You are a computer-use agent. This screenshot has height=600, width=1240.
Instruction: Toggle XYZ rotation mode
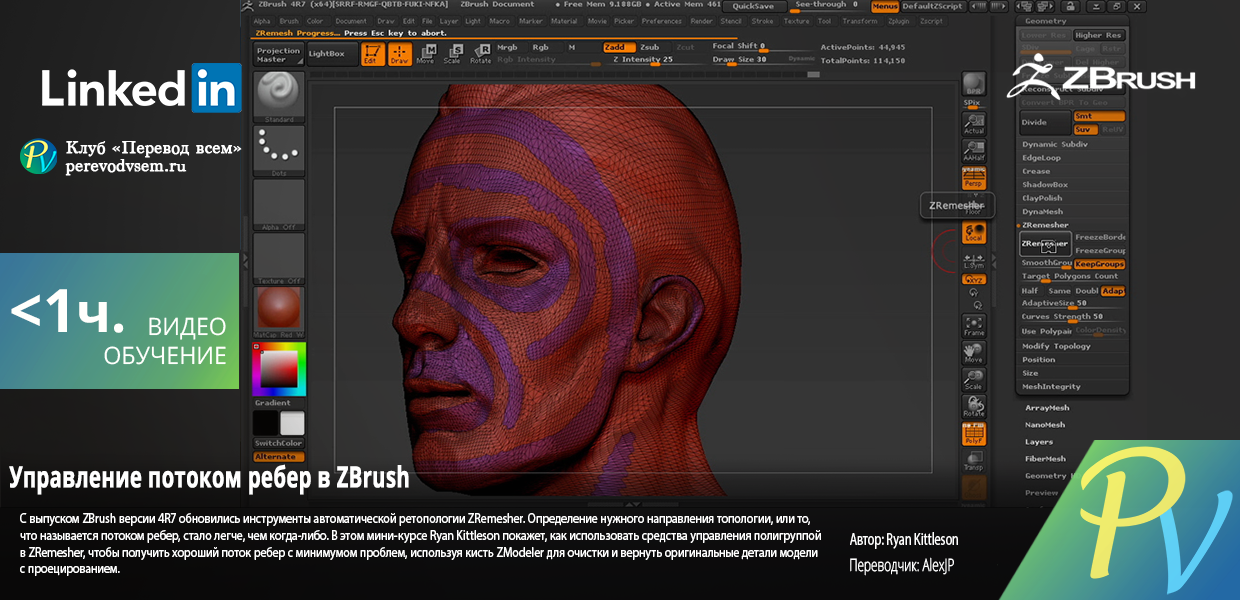pyautogui.click(x=973, y=280)
